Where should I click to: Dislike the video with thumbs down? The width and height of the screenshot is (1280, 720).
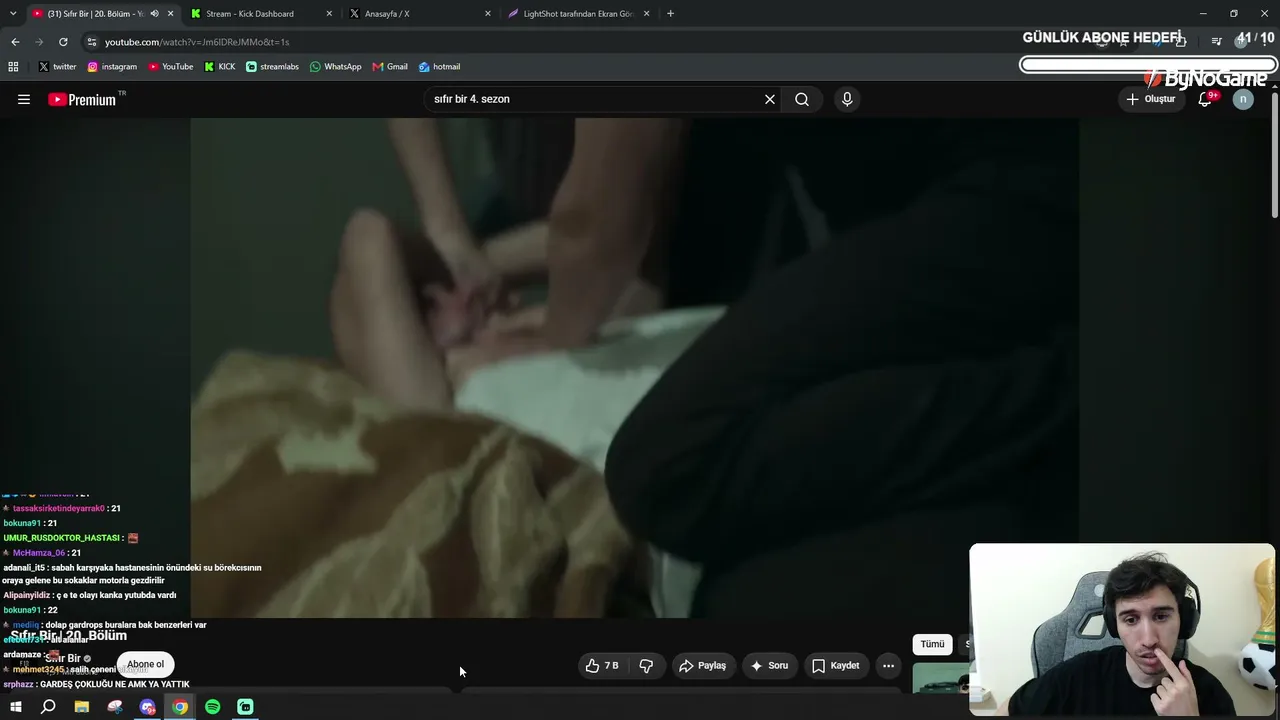pos(646,665)
